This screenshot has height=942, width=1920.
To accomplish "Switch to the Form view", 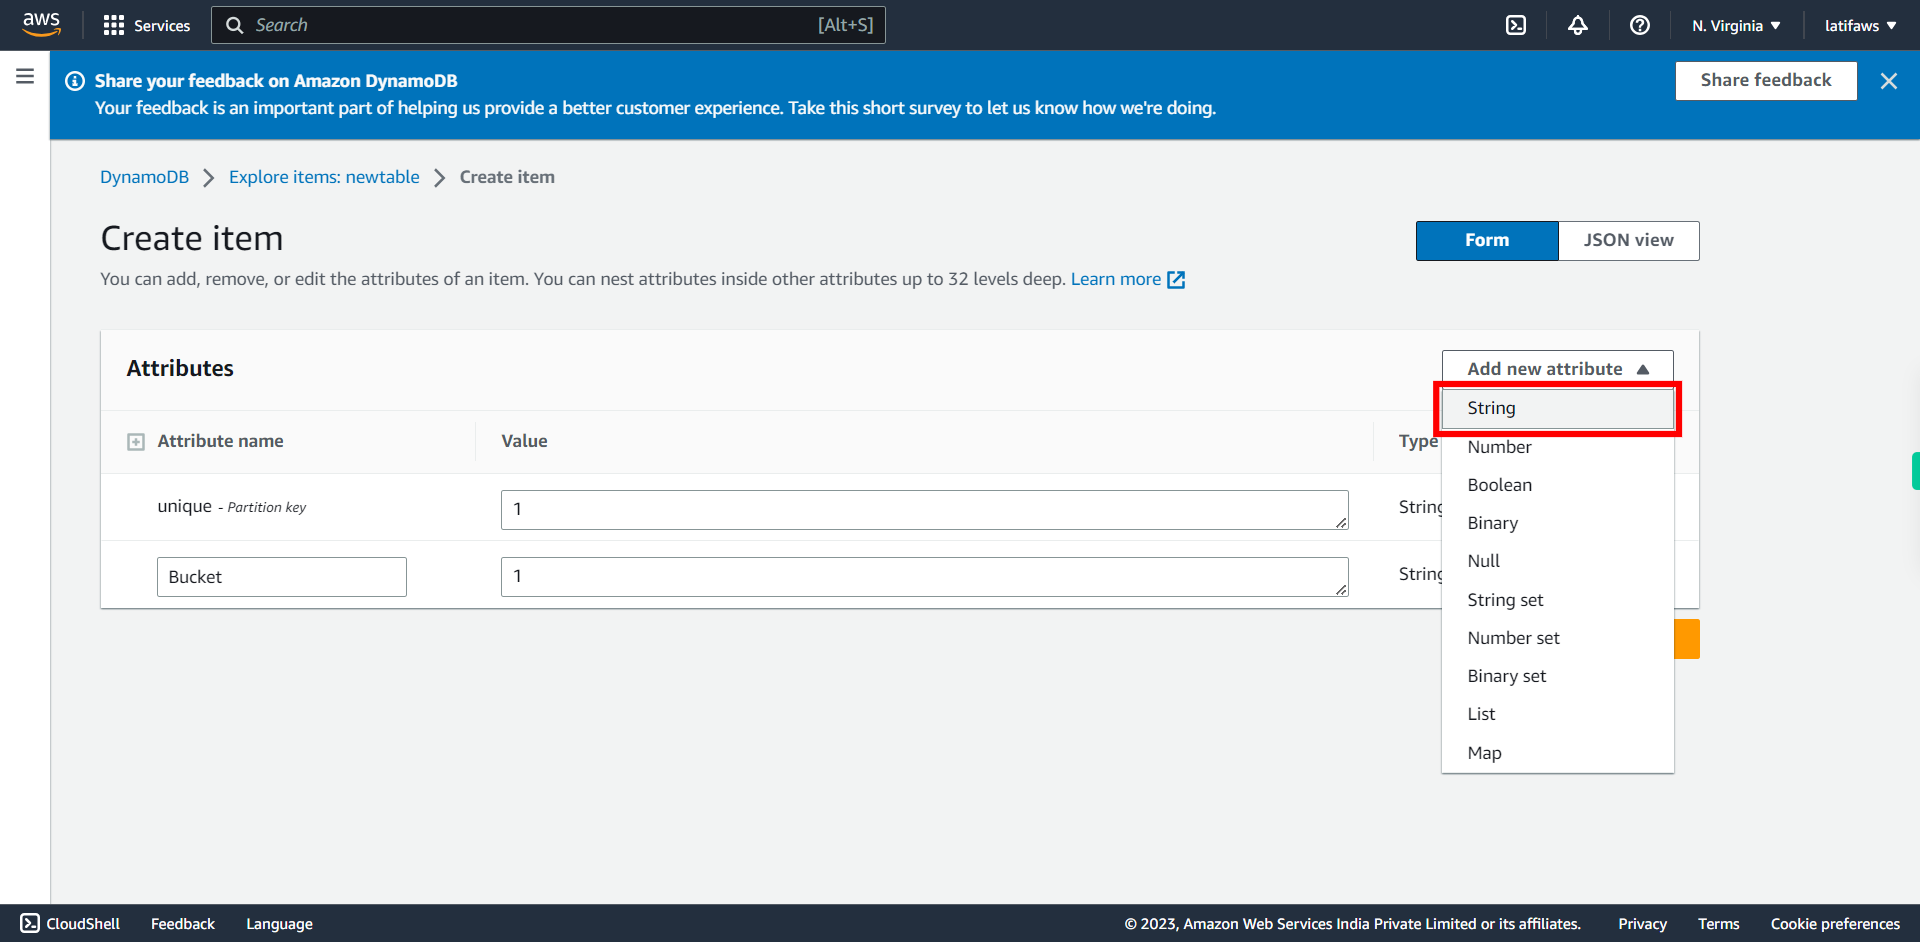I will click(x=1487, y=241).
